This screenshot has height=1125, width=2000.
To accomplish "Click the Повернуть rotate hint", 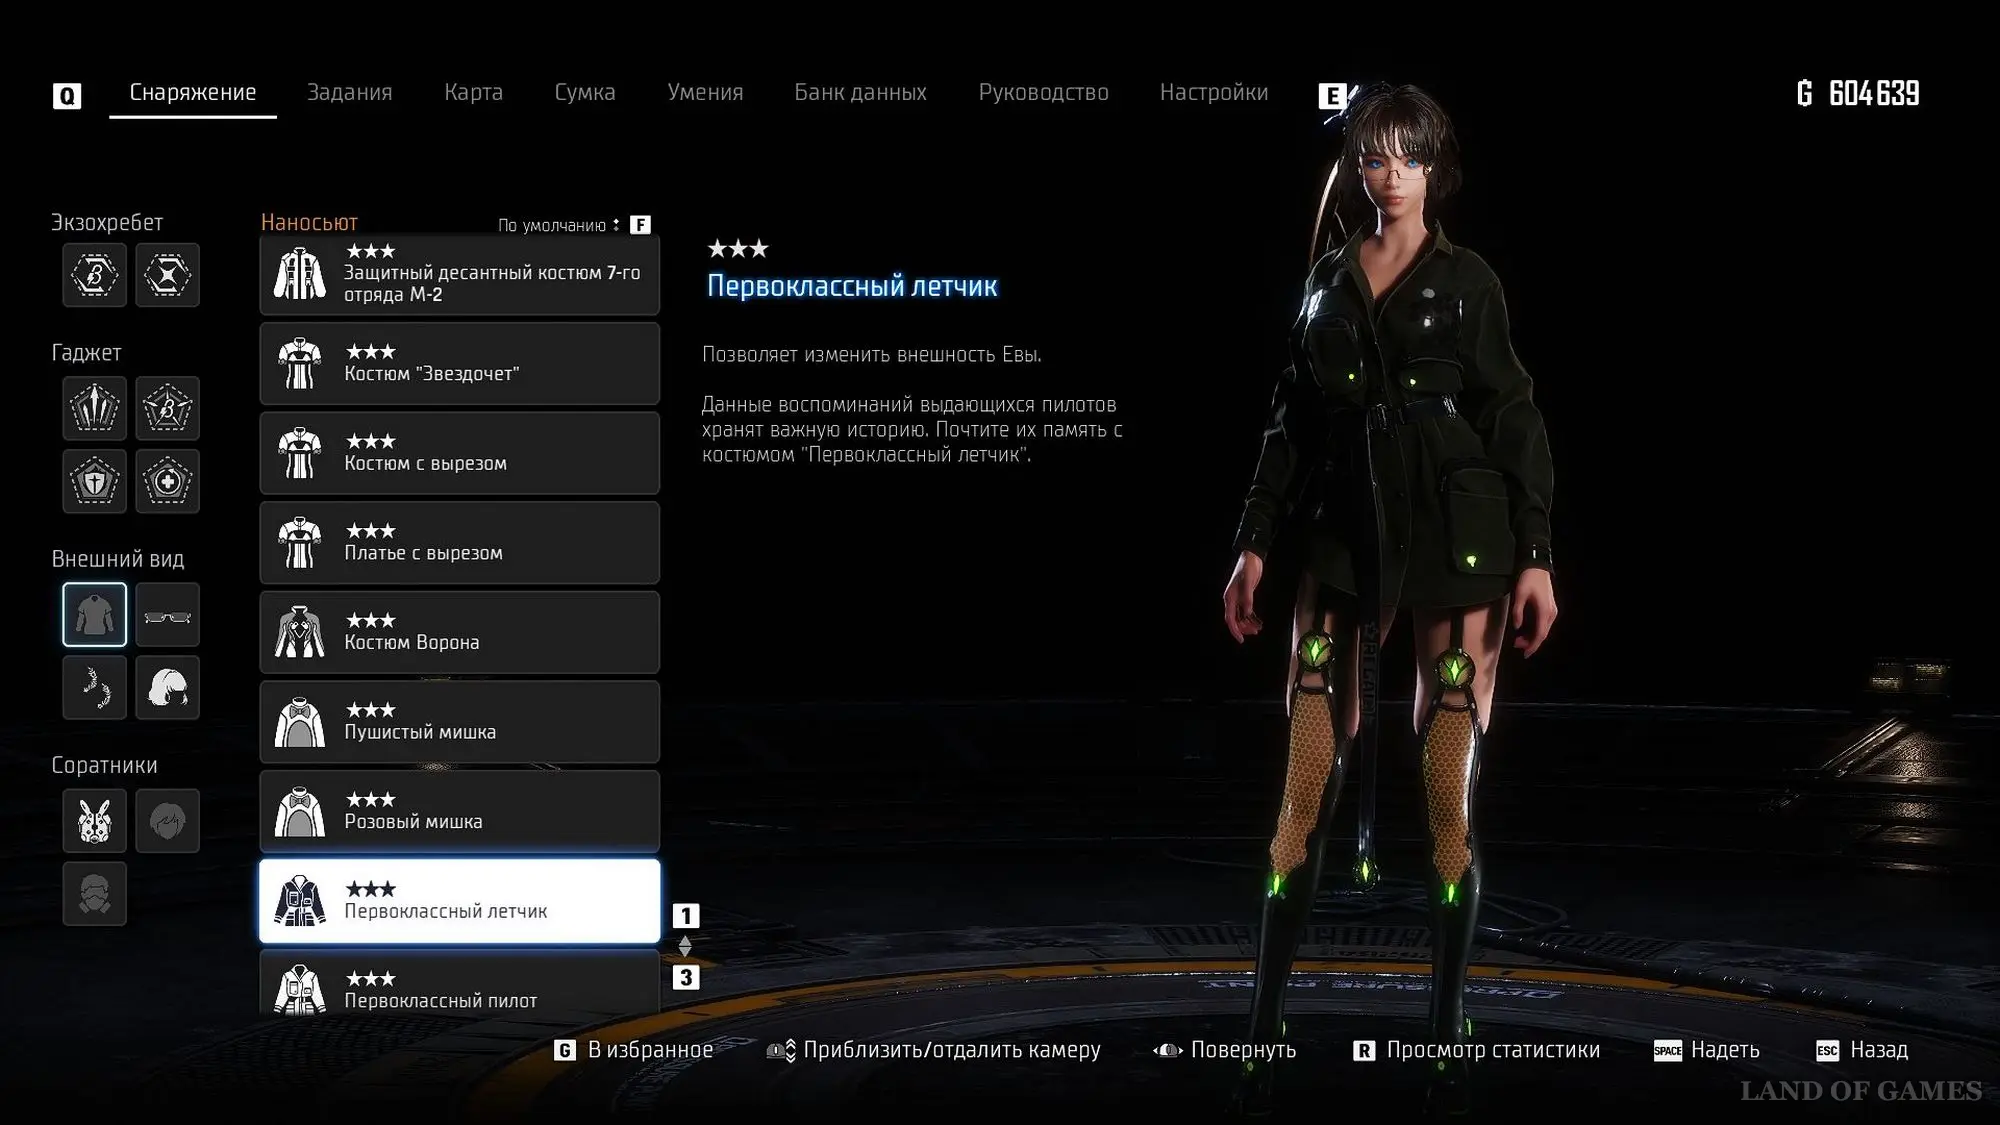I will pos(1243,1050).
